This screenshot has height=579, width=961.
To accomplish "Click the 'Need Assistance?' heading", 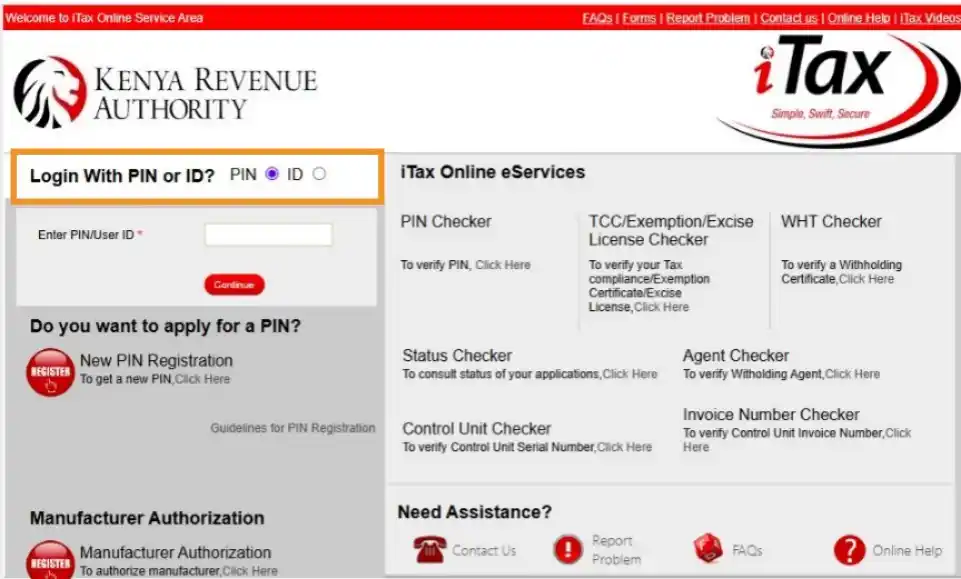I will tap(474, 512).
